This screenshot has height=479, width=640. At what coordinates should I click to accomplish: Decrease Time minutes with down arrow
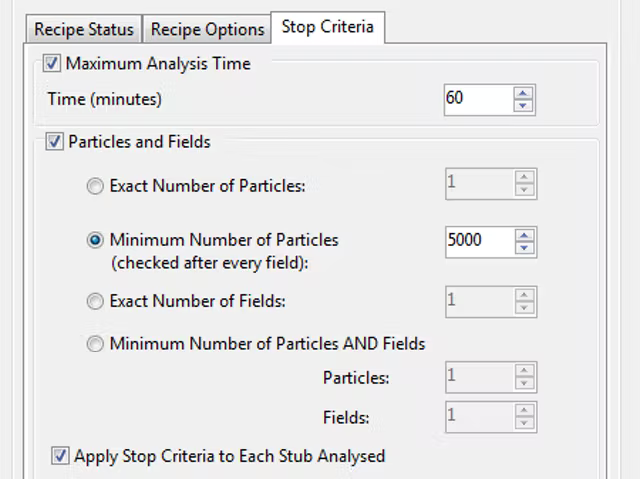(x=524, y=105)
